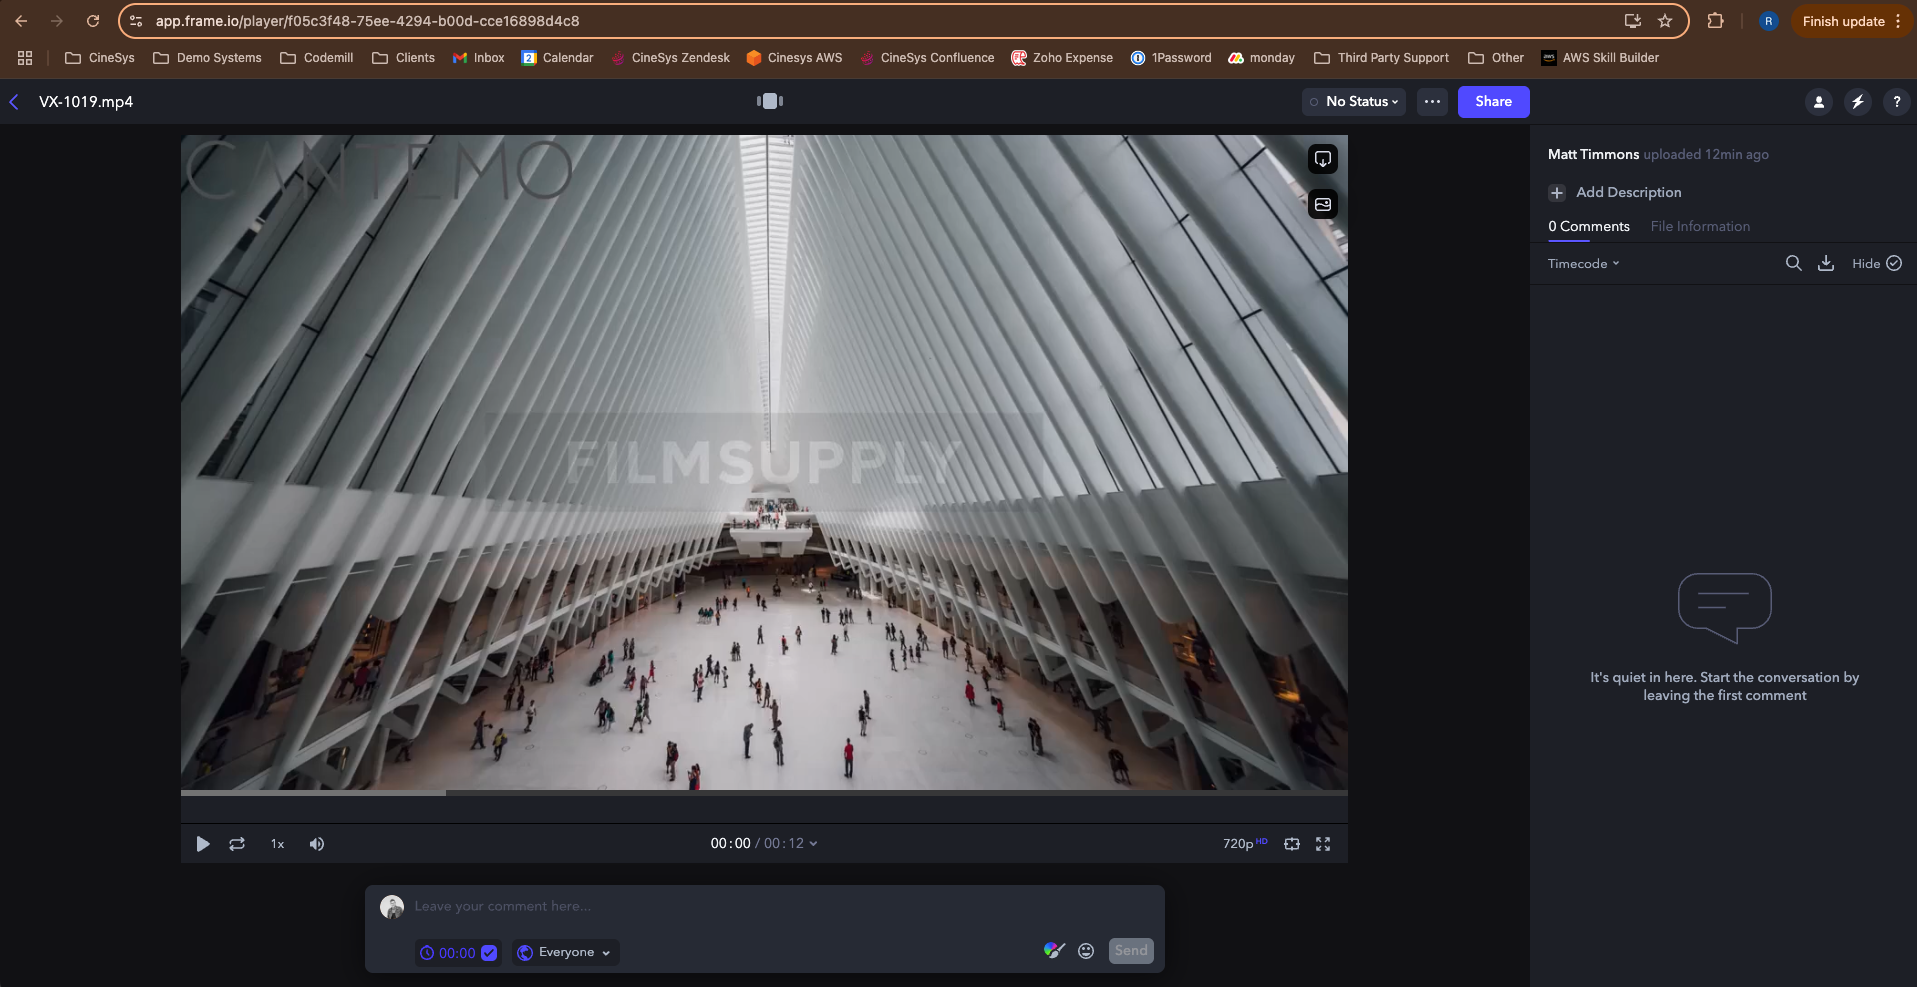This screenshot has height=987, width=1917.
Task: Click the Share button
Action: [x=1493, y=102]
